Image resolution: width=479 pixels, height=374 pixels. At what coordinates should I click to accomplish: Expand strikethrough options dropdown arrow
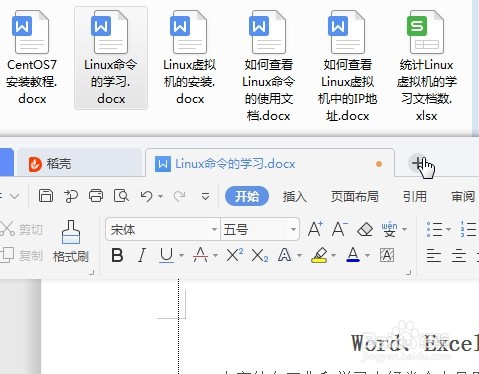pyautogui.click(x=215, y=256)
